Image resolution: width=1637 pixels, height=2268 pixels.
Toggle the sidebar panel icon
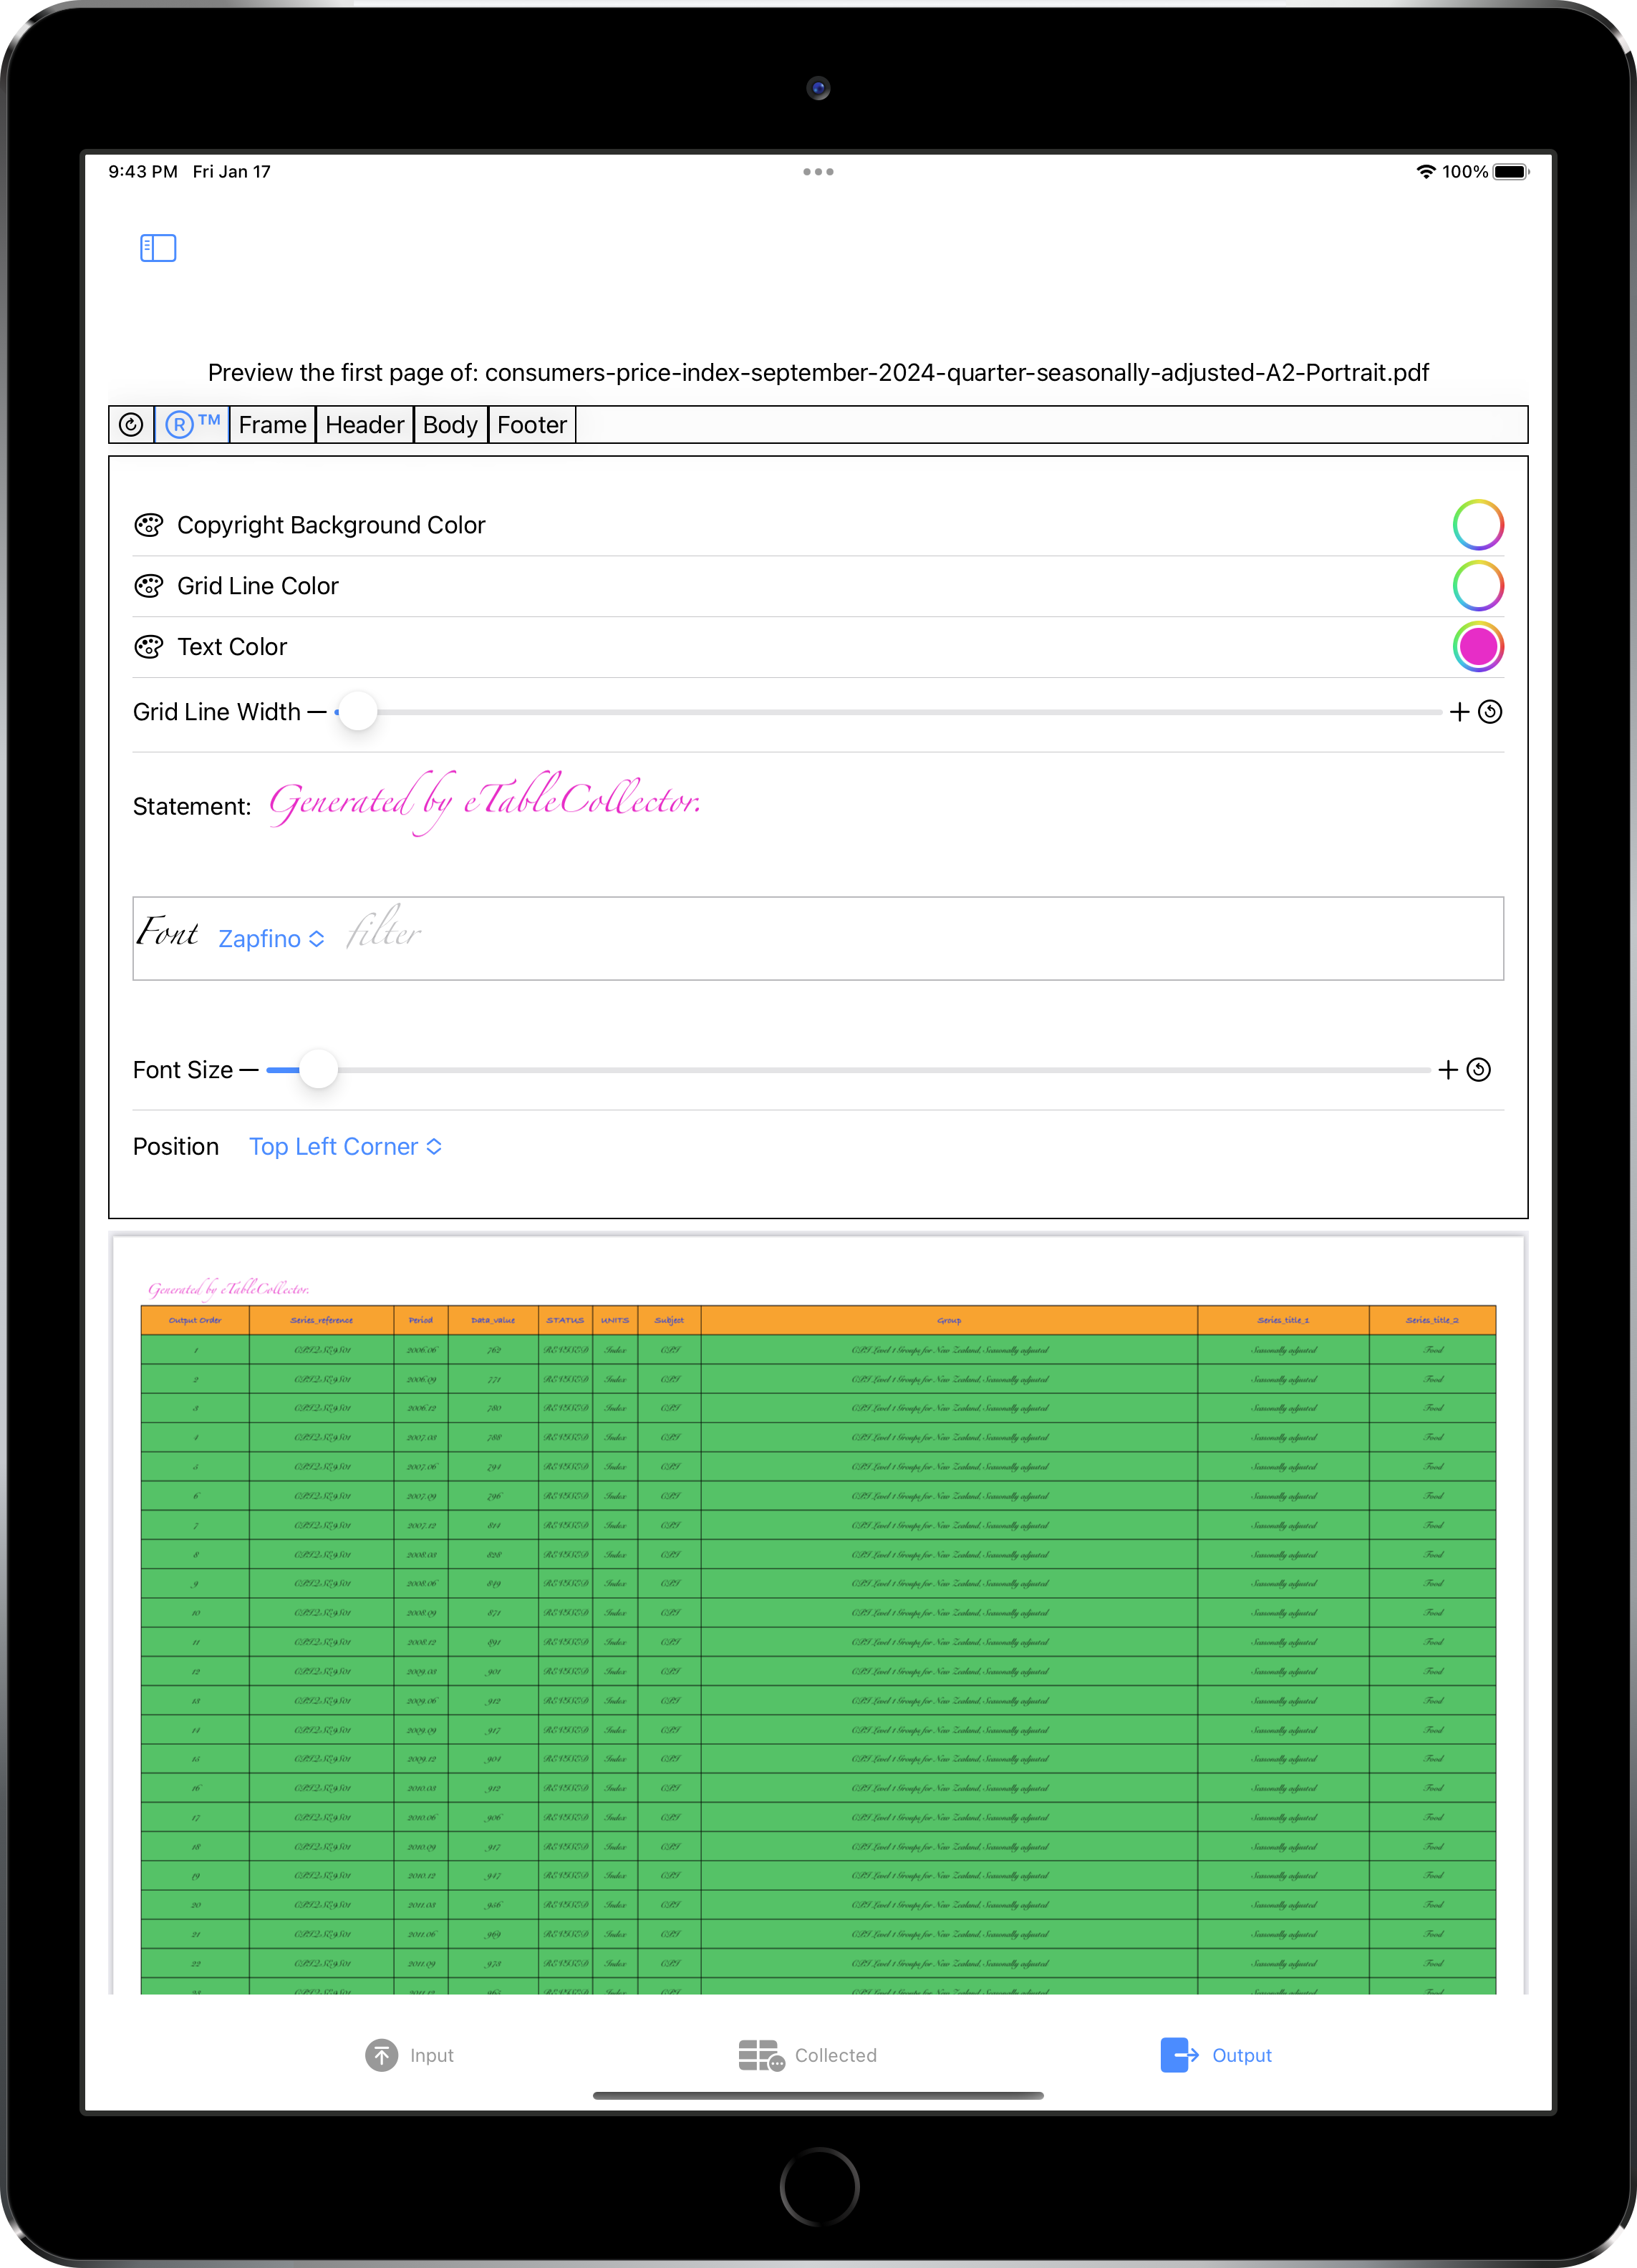click(158, 248)
